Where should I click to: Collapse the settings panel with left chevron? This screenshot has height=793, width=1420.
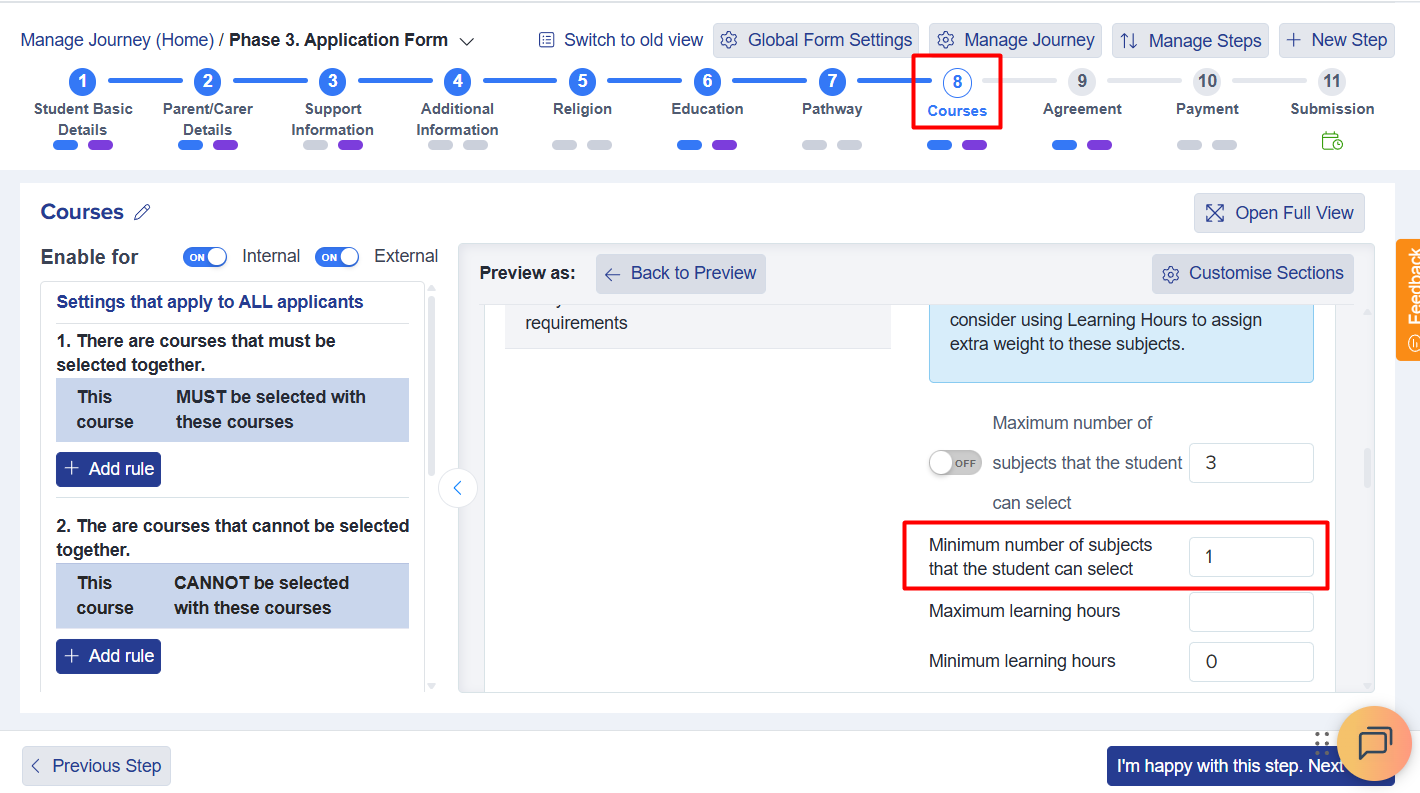[x=458, y=488]
